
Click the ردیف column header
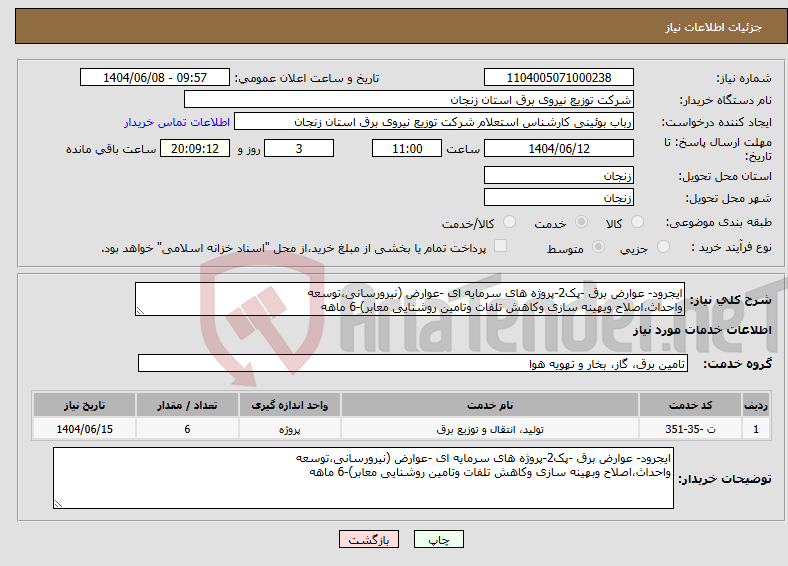[755, 405]
